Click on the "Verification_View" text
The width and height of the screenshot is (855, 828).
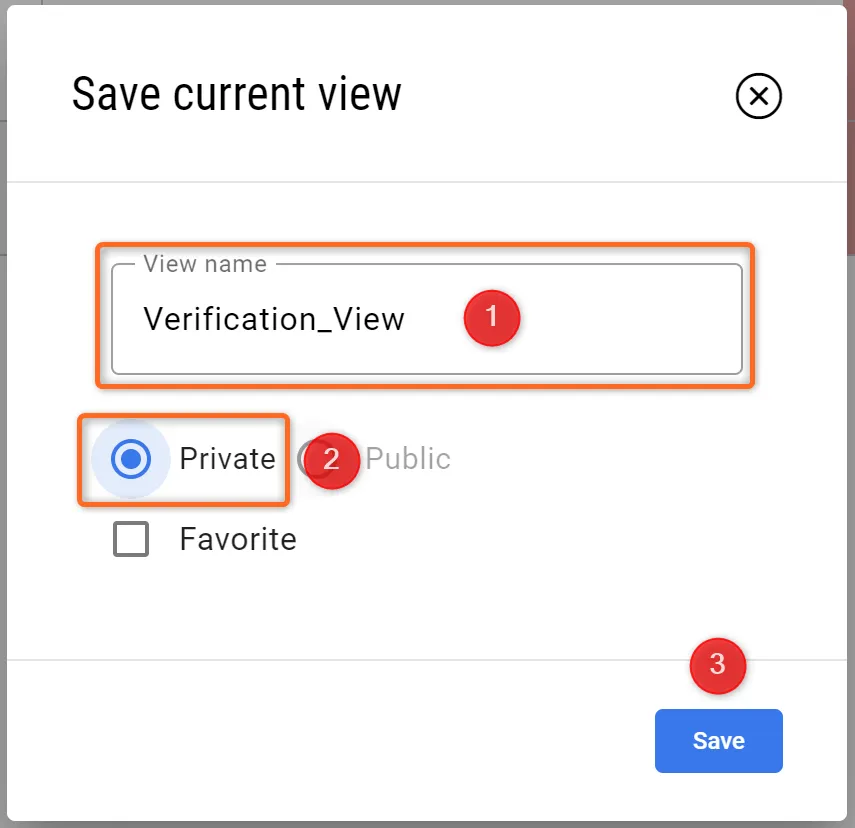[274, 319]
